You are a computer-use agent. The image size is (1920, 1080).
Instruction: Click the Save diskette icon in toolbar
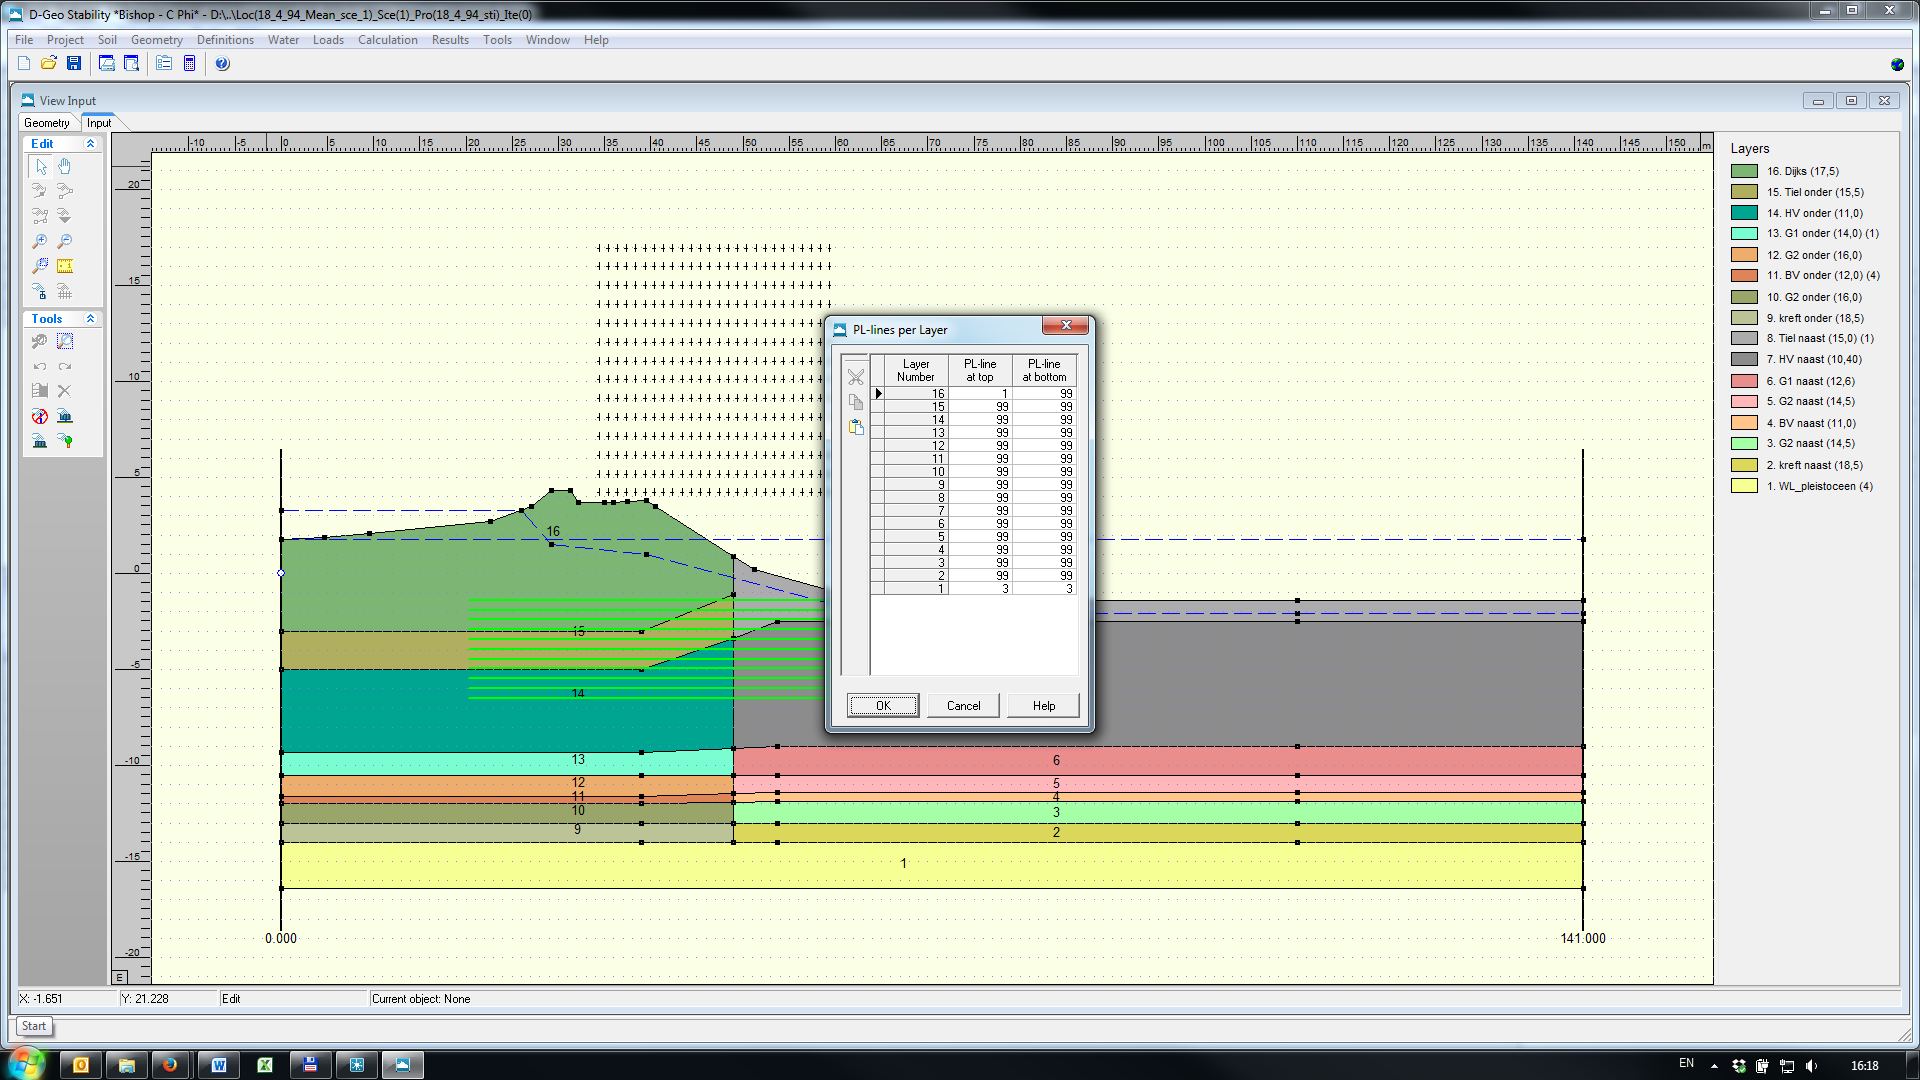click(74, 63)
